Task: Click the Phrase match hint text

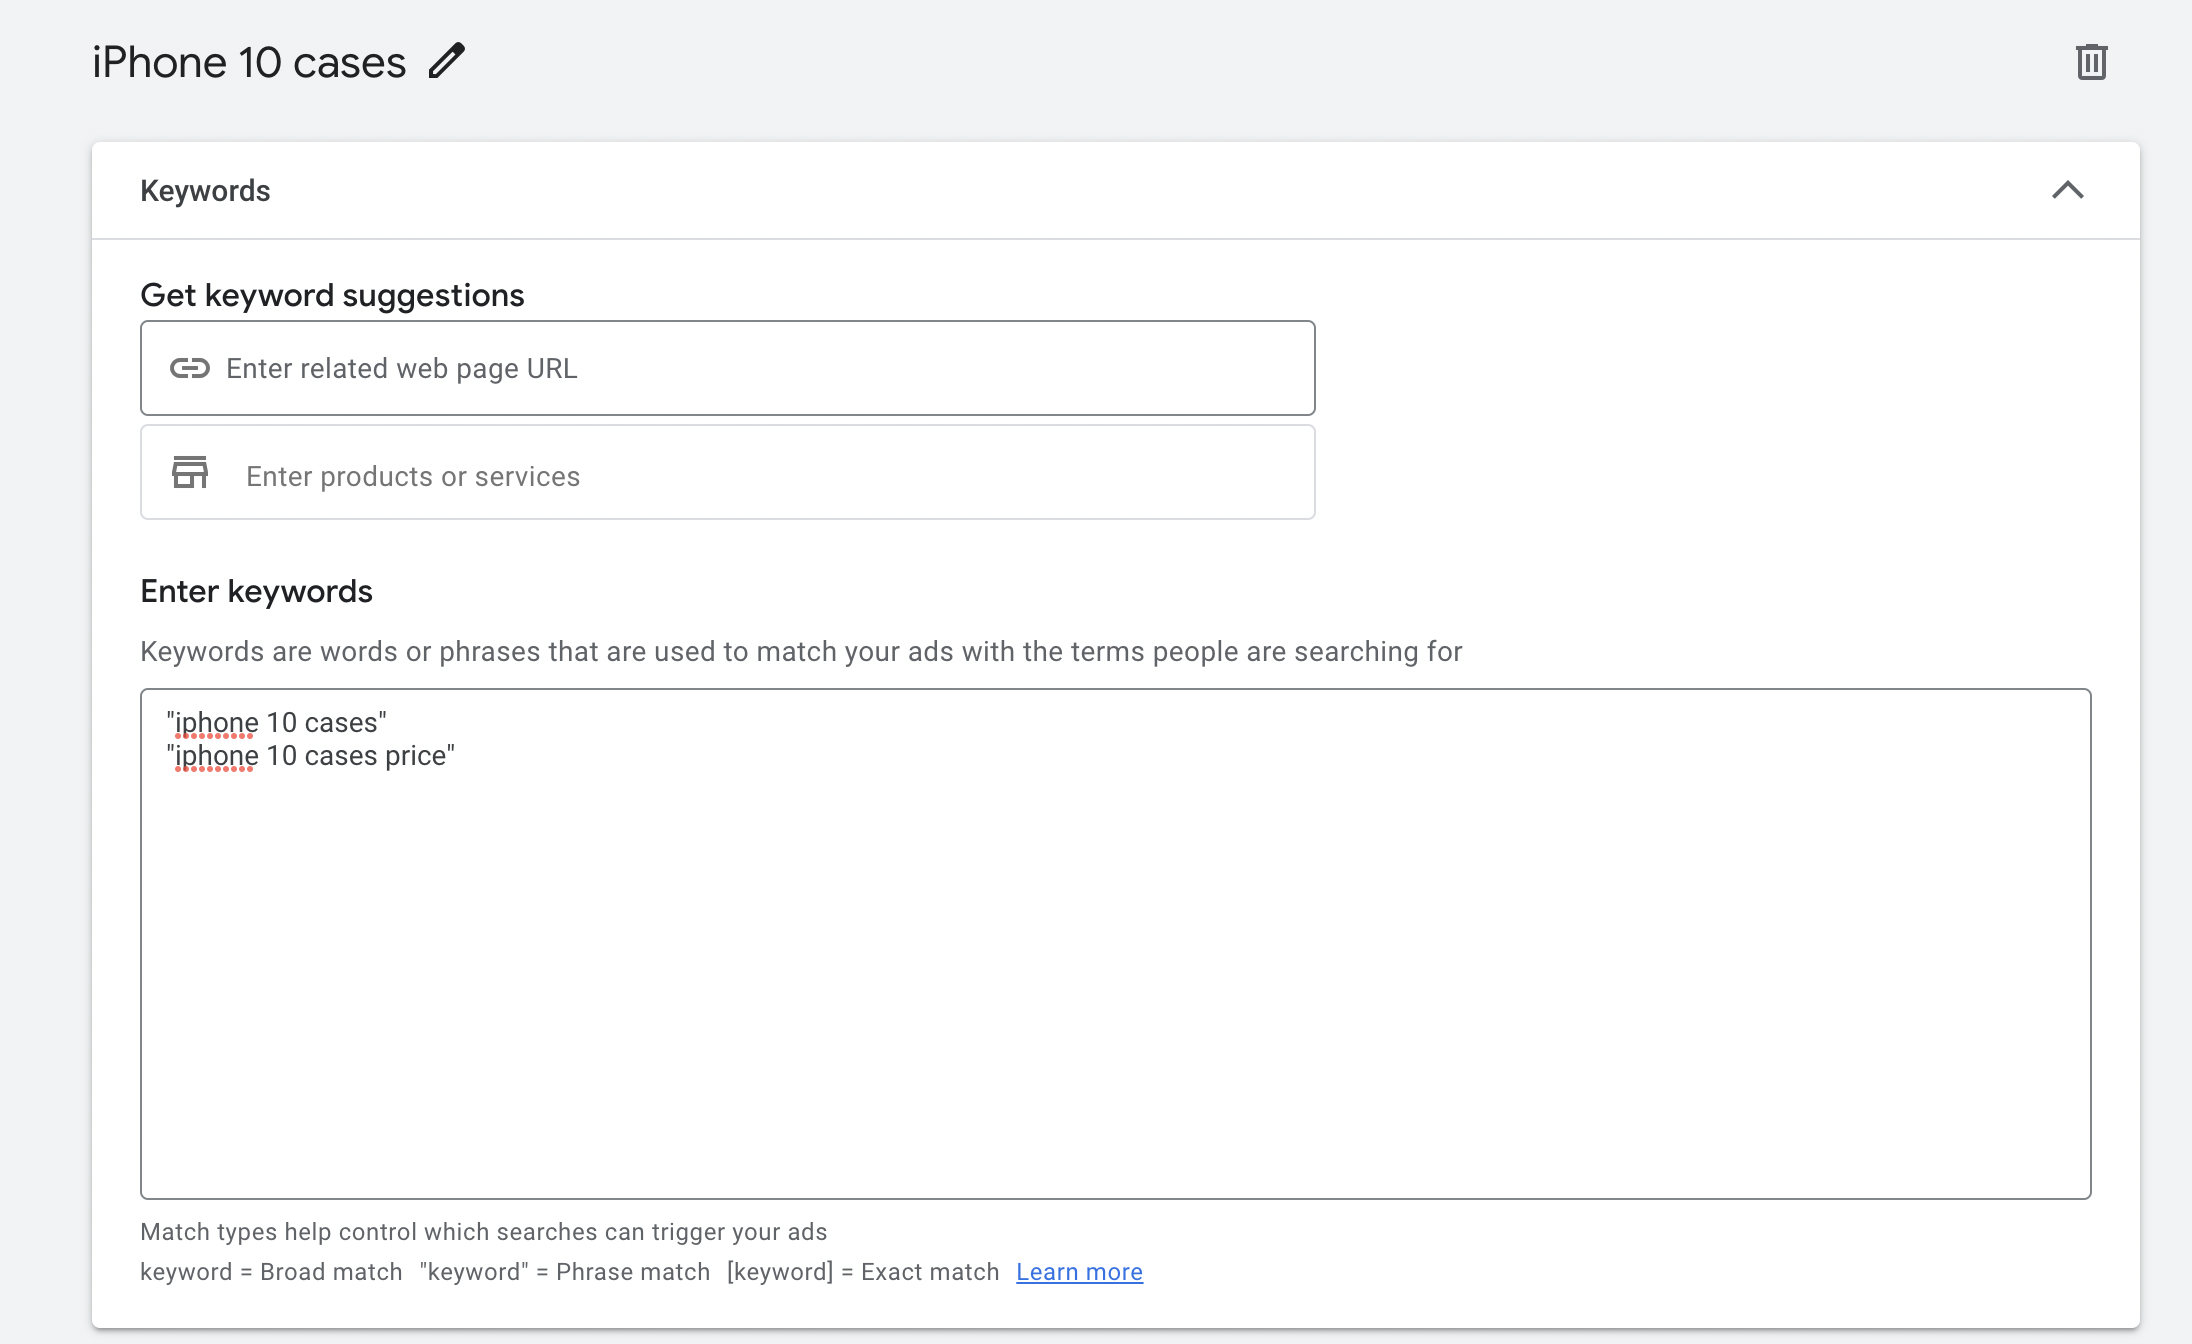Action: pos(565,1272)
